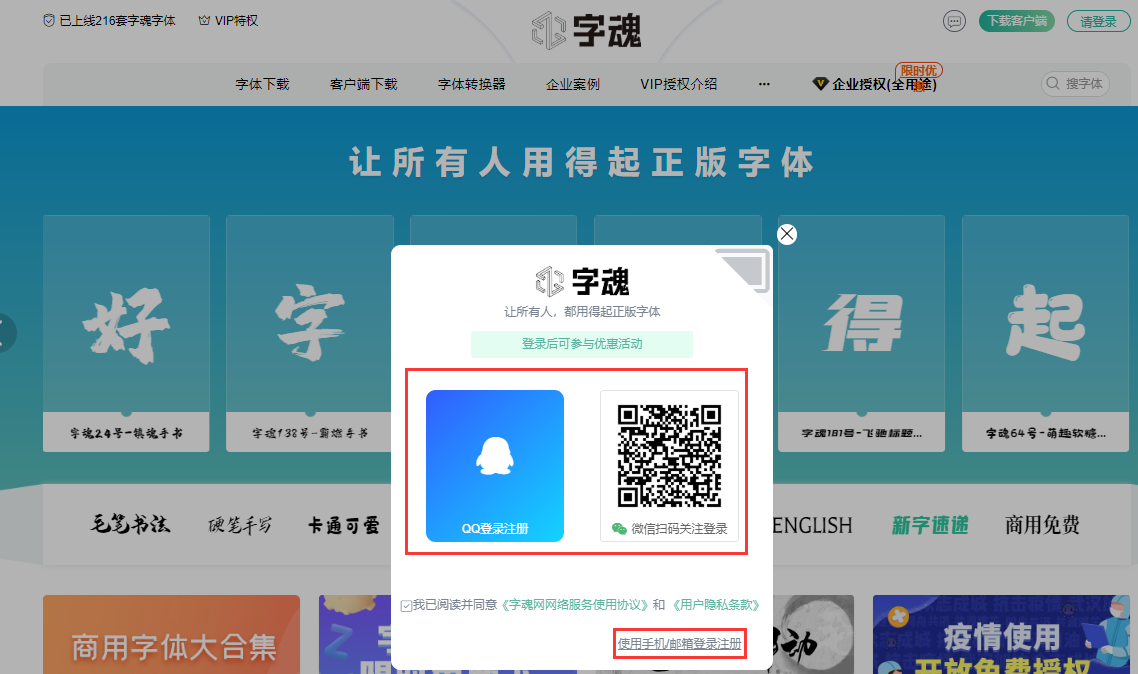Open the VIP特权 link in the top bar
1138x674 pixels.
(237, 20)
